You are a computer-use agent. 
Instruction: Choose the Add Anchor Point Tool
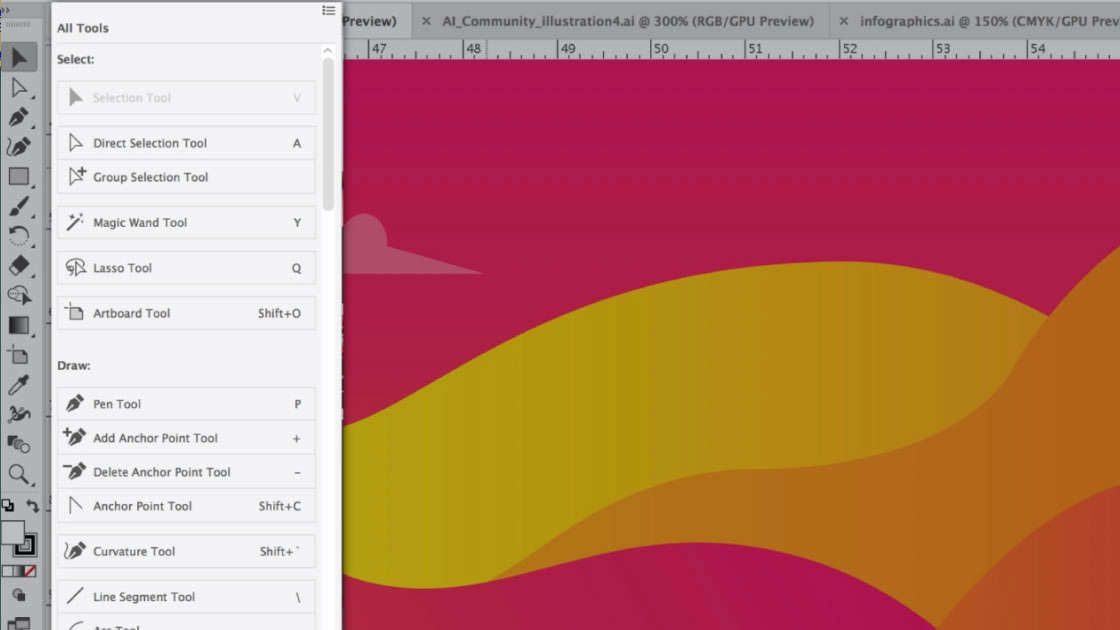(x=186, y=438)
